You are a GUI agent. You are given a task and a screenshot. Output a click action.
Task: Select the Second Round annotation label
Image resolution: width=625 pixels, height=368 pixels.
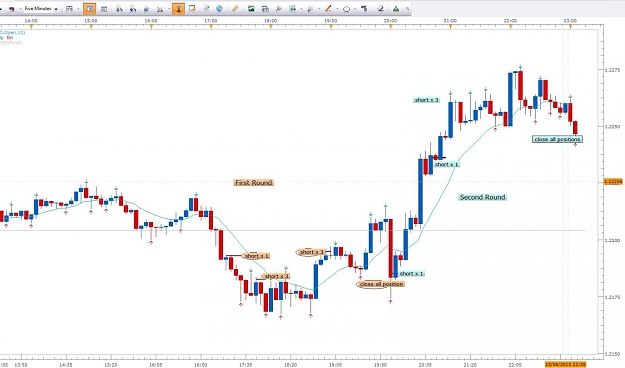tap(482, 197)
